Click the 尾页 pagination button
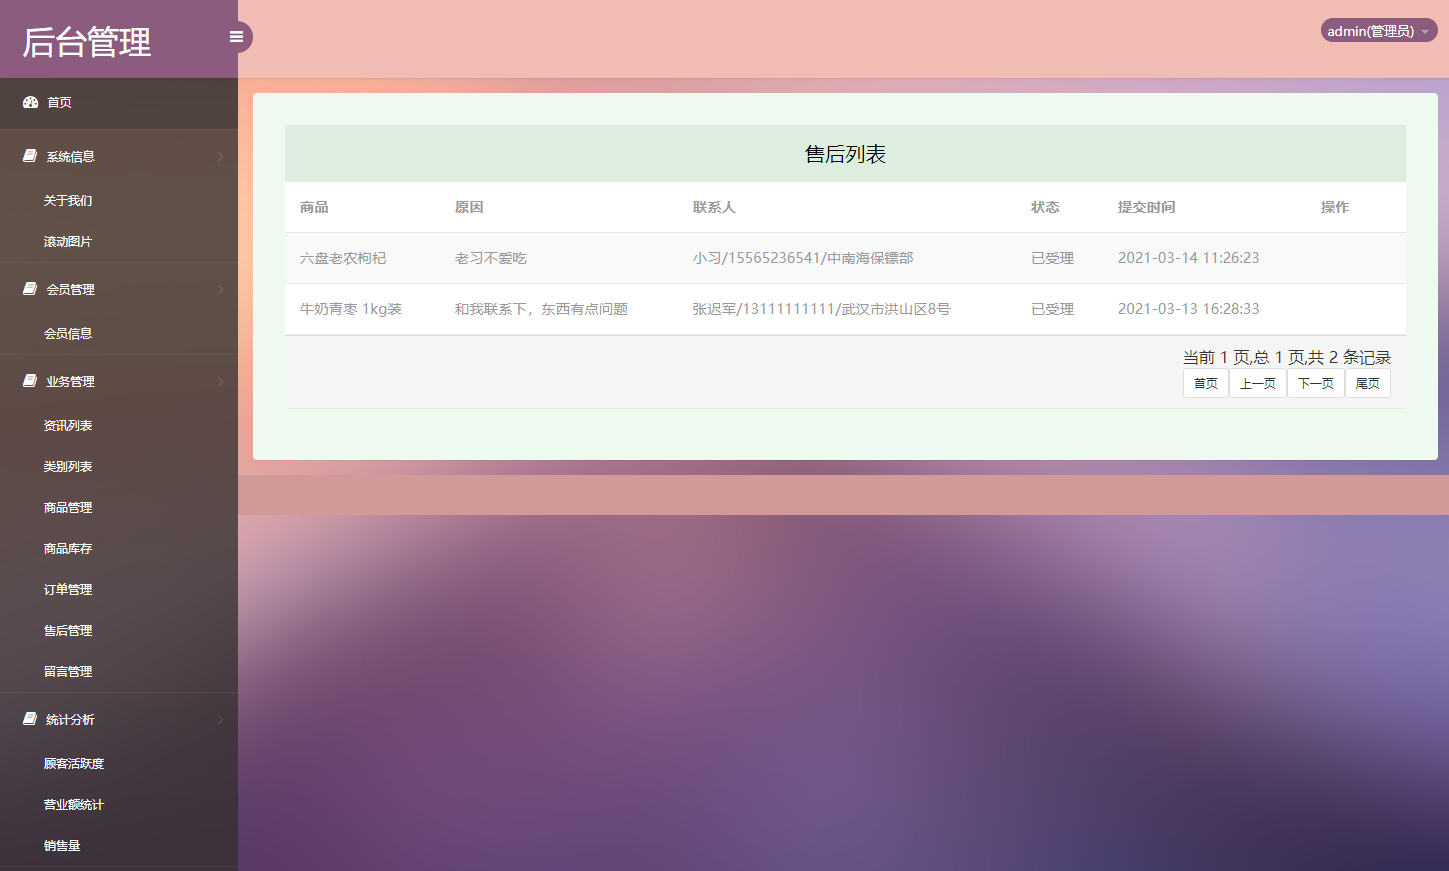Screen dimensions: 1449x871 pyautogui.click(x=1367, y=383)
